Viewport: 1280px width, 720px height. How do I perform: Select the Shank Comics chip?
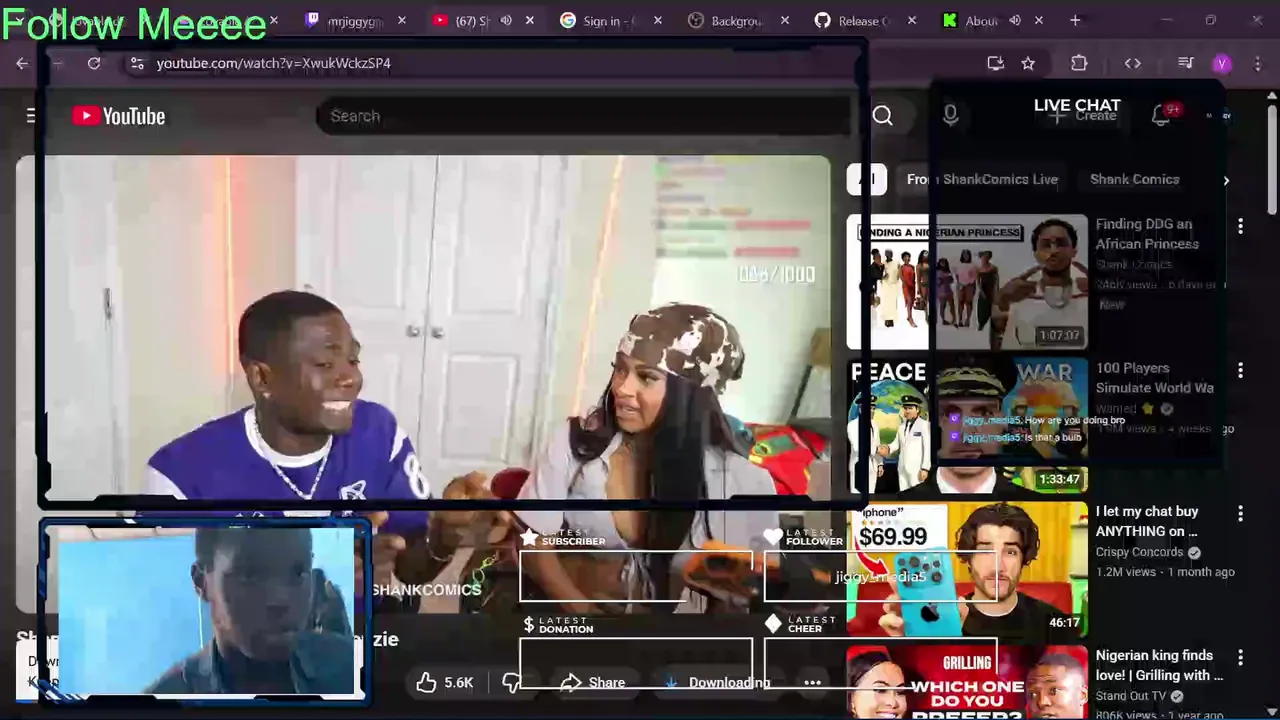point(1134,179)
